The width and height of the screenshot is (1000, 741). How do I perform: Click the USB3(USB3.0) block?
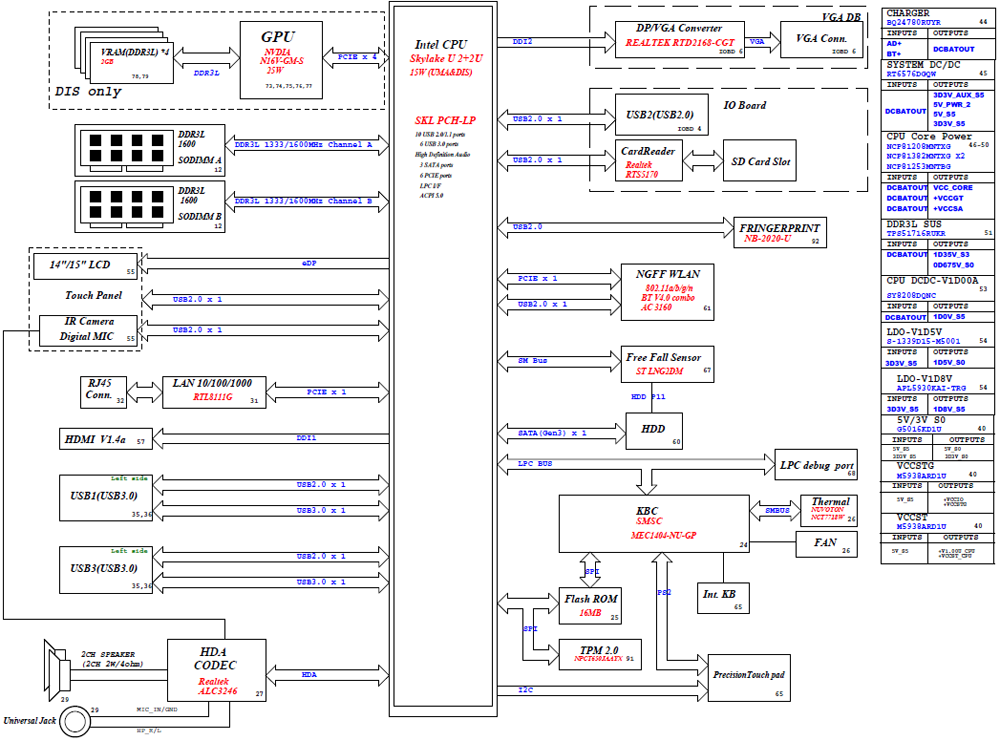tap(106, 569)
